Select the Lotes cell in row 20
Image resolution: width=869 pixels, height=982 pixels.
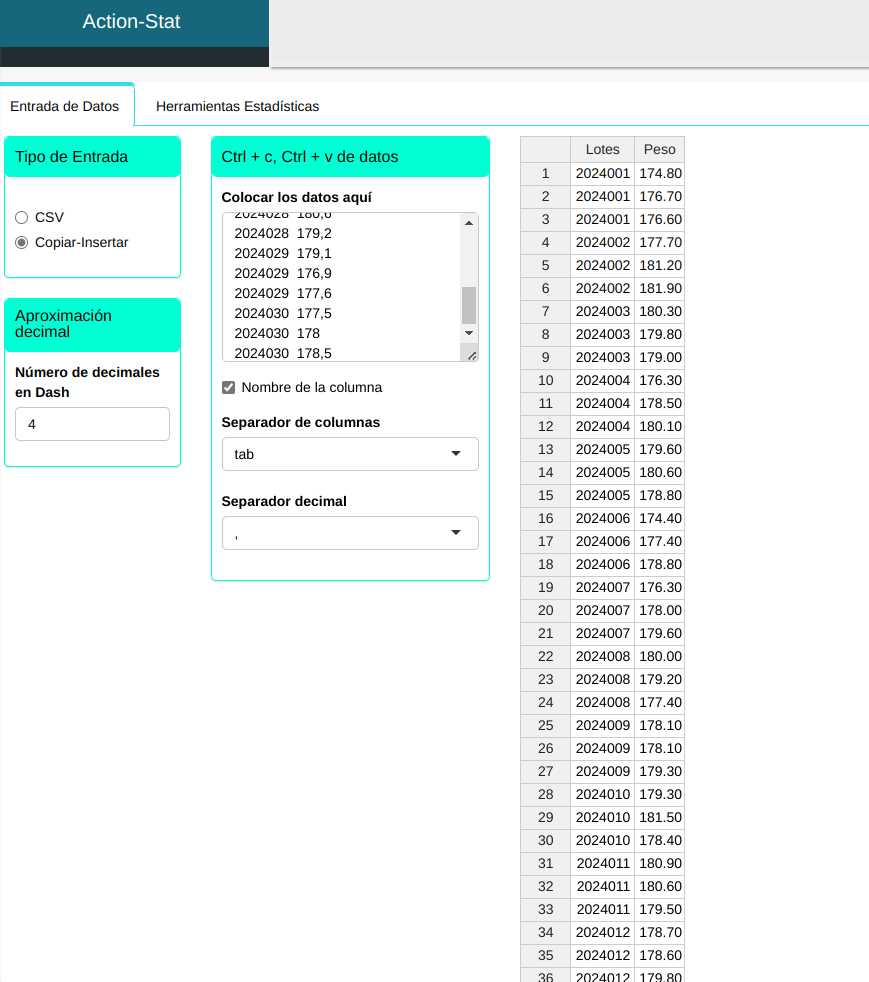coord(602,610)
